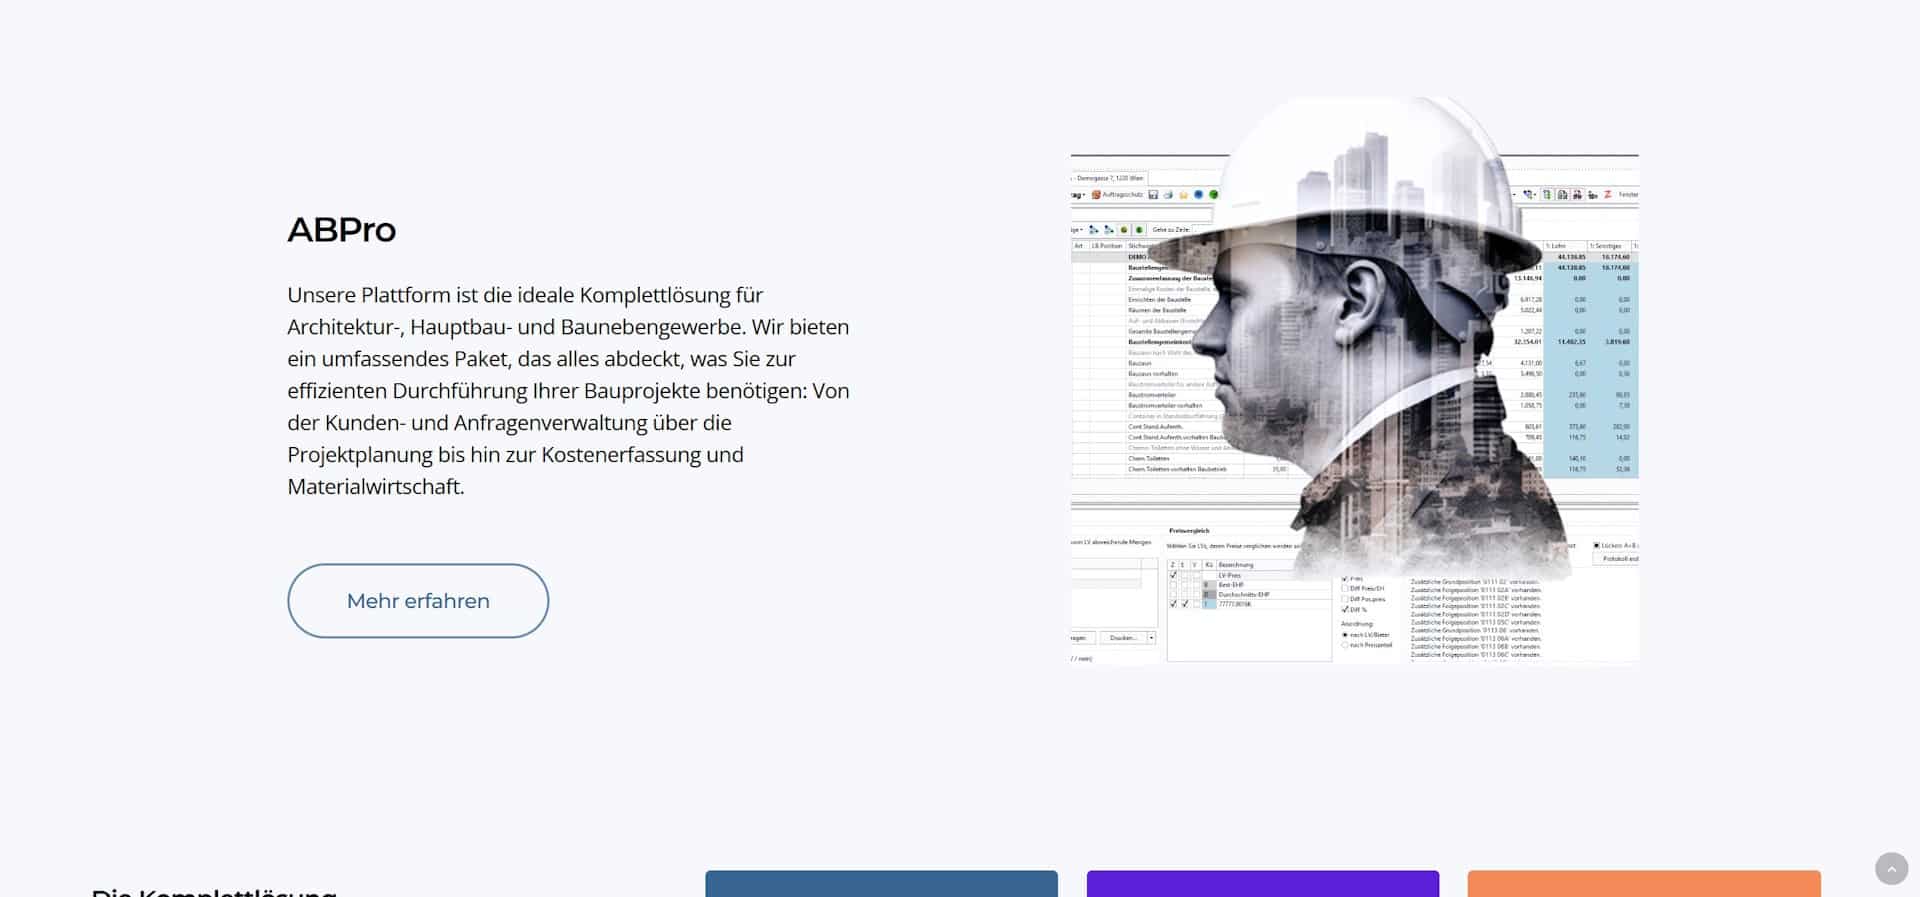Viewport: 1920px width, 897px height.
Task: Click the Mehr erfahren button
Action: click(x=418, y=601)
